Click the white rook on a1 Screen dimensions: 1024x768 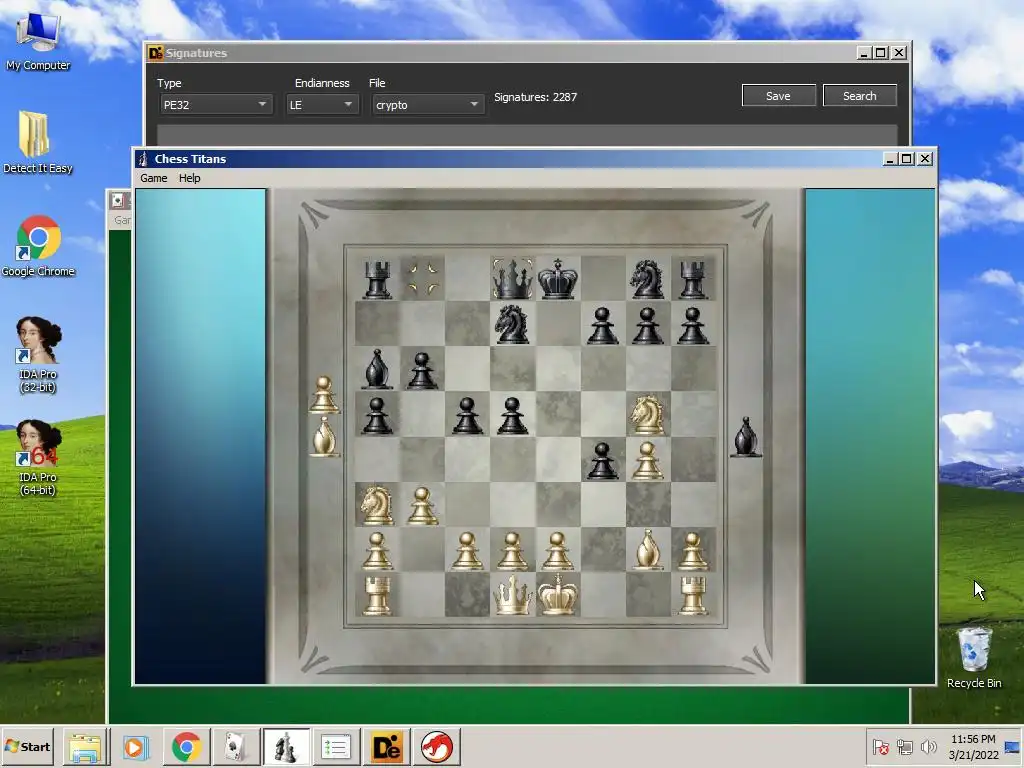pyautogui.click(x=377, y=596)
